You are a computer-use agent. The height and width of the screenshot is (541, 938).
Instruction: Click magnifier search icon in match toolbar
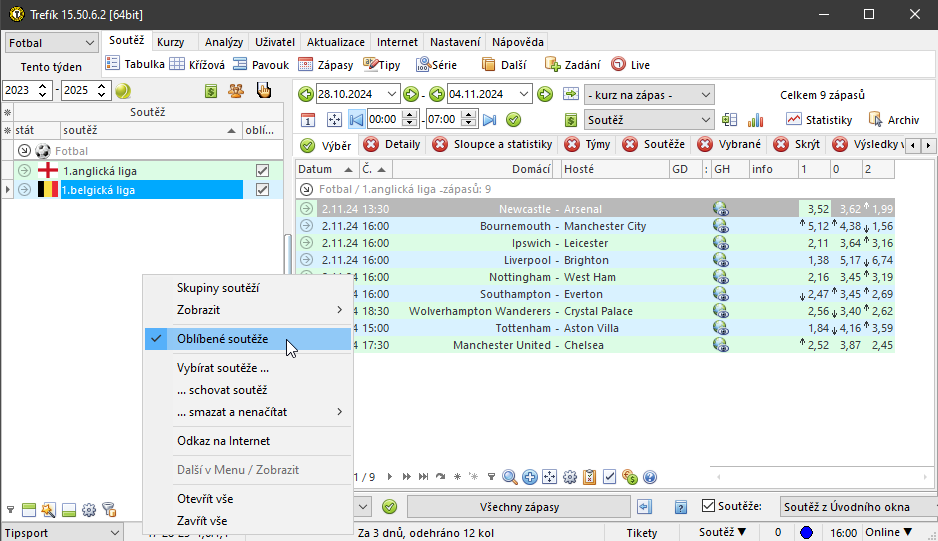[x=510, y=477]
